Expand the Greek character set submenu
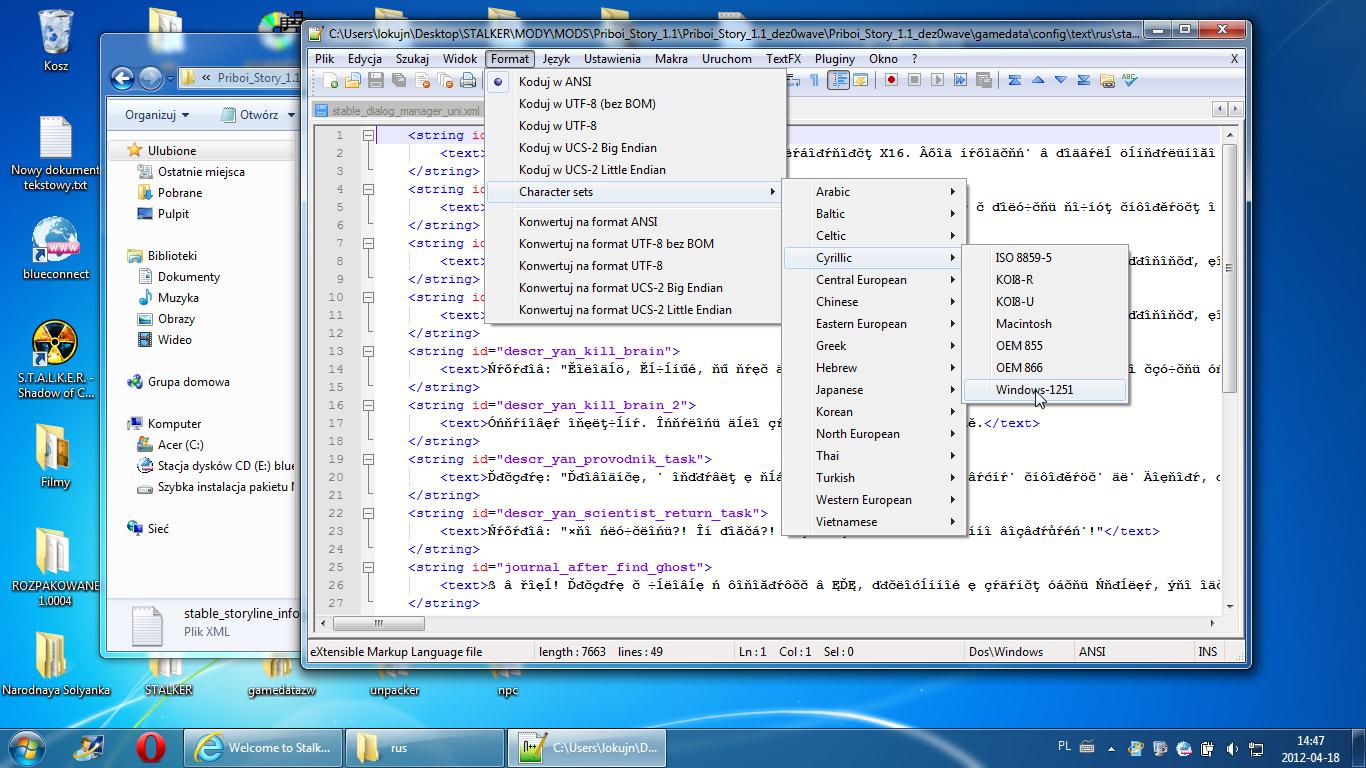Image resolution: width=1366 pixels, height=768 pixels. pos(873,346)
